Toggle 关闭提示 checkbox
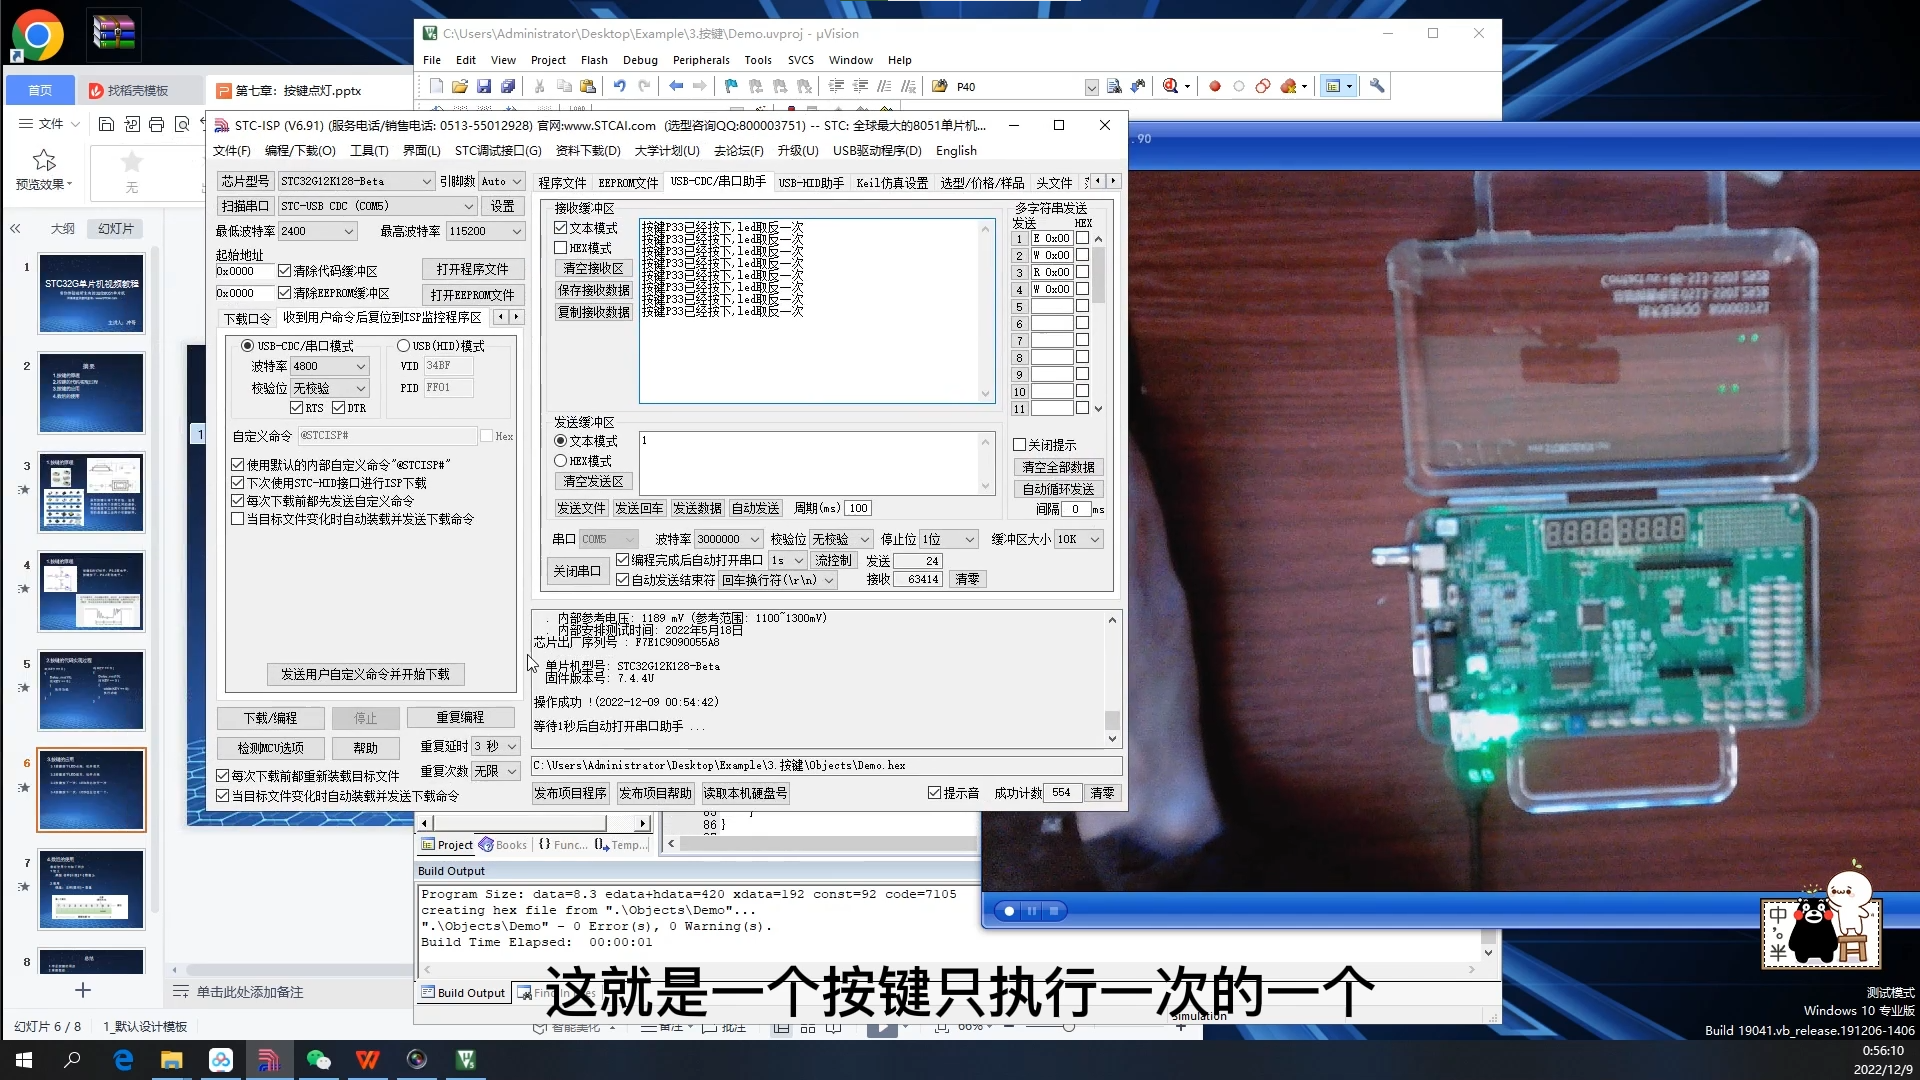1920x1080 pixels. 1020,445
